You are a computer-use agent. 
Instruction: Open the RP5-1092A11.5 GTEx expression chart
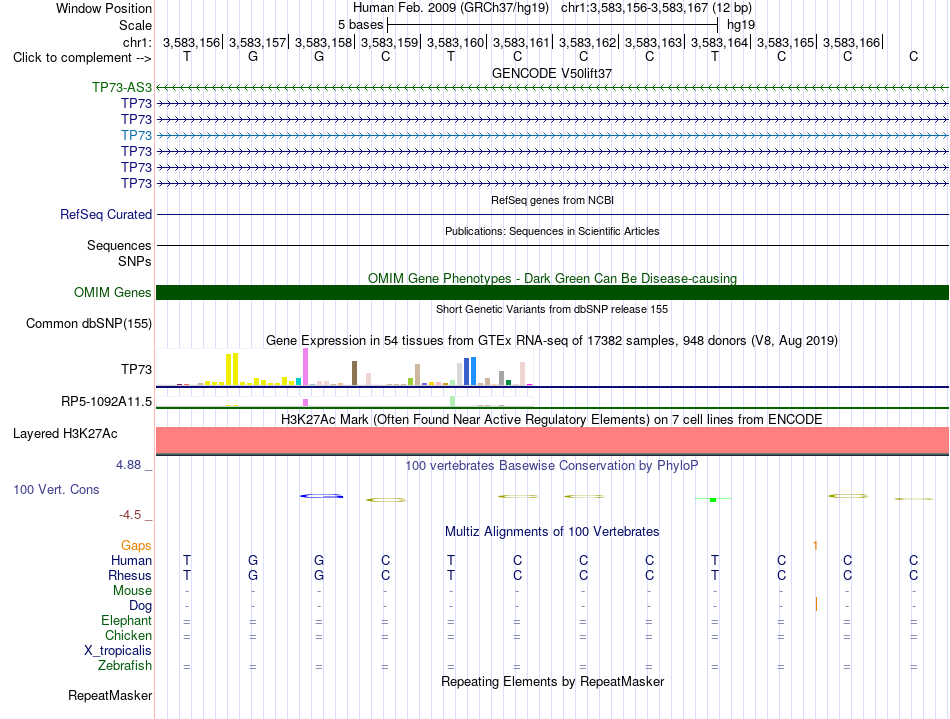point(345,401)
